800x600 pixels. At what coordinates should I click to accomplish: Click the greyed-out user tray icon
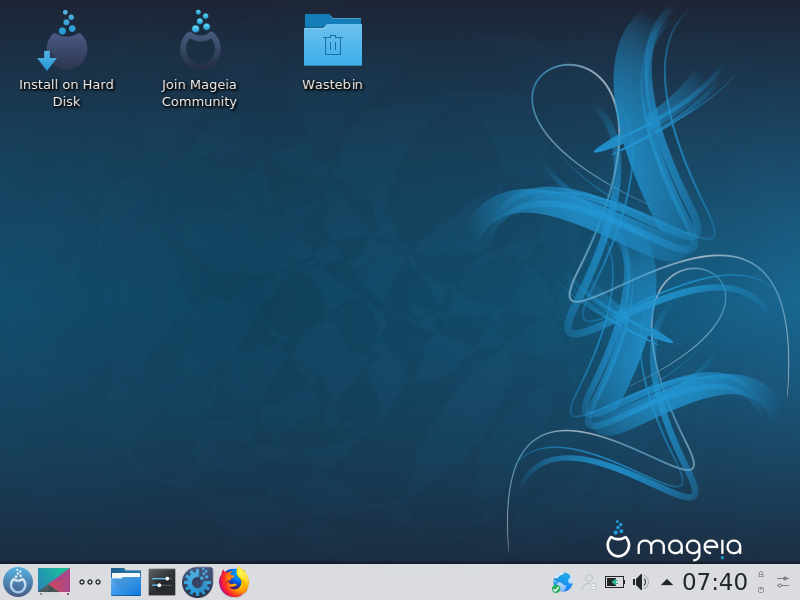[x=589, y=582]
